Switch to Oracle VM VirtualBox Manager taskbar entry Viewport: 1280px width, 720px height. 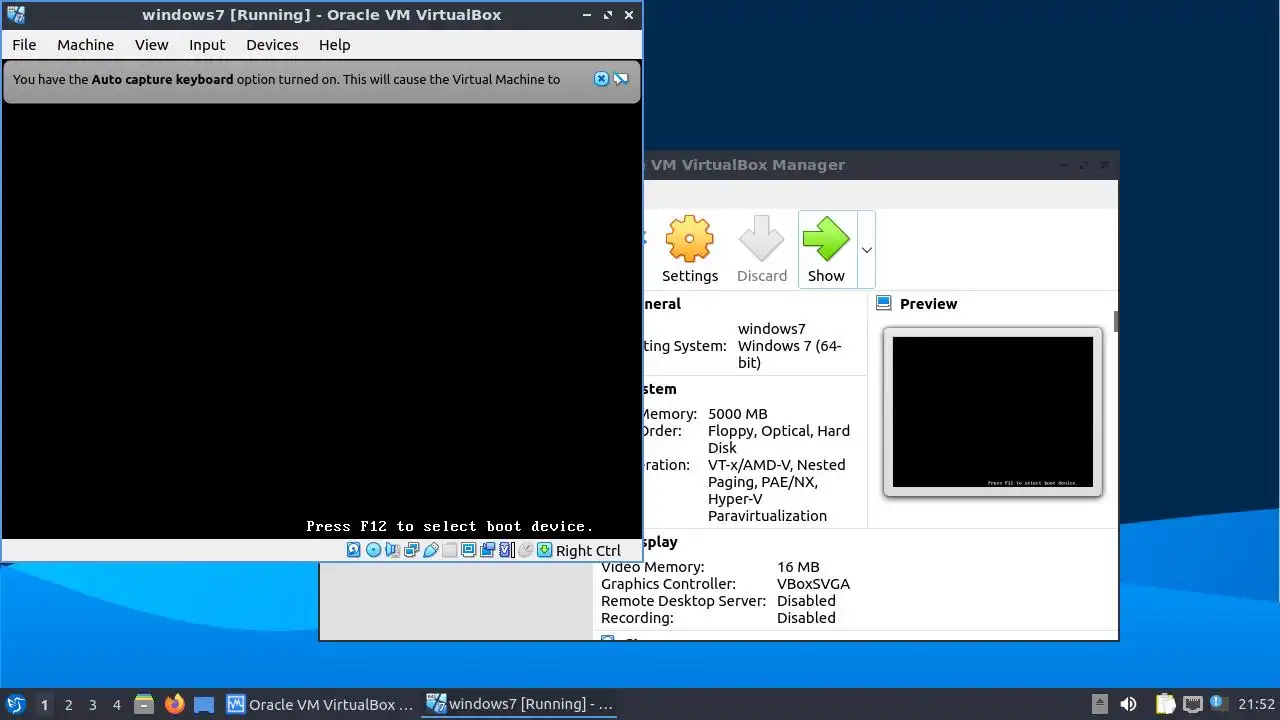click(321, 704)
